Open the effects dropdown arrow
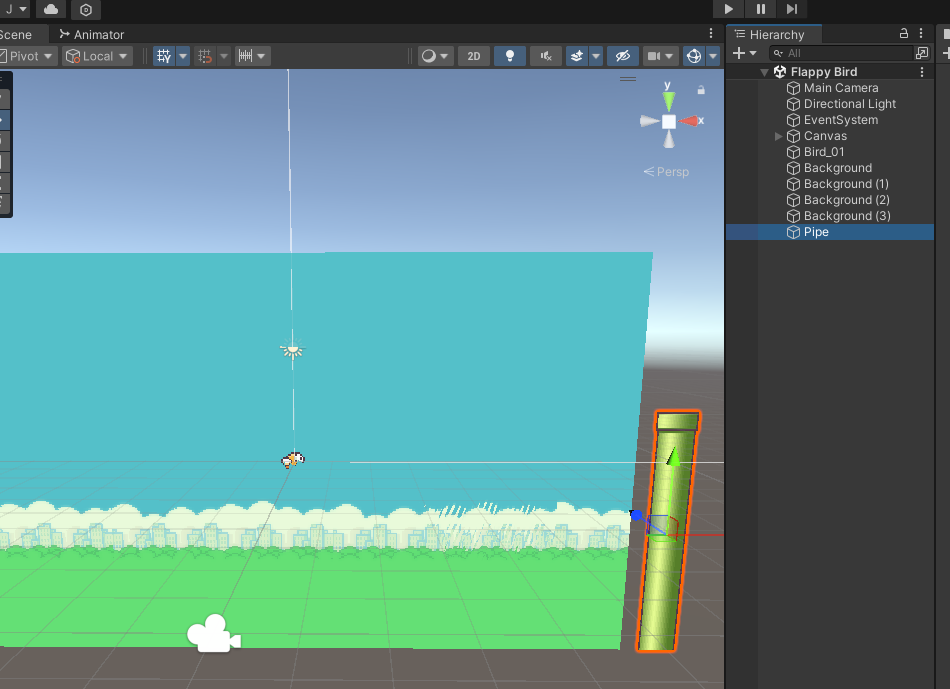The width and height of the screenshot is (950, 689). coord(596,56)
